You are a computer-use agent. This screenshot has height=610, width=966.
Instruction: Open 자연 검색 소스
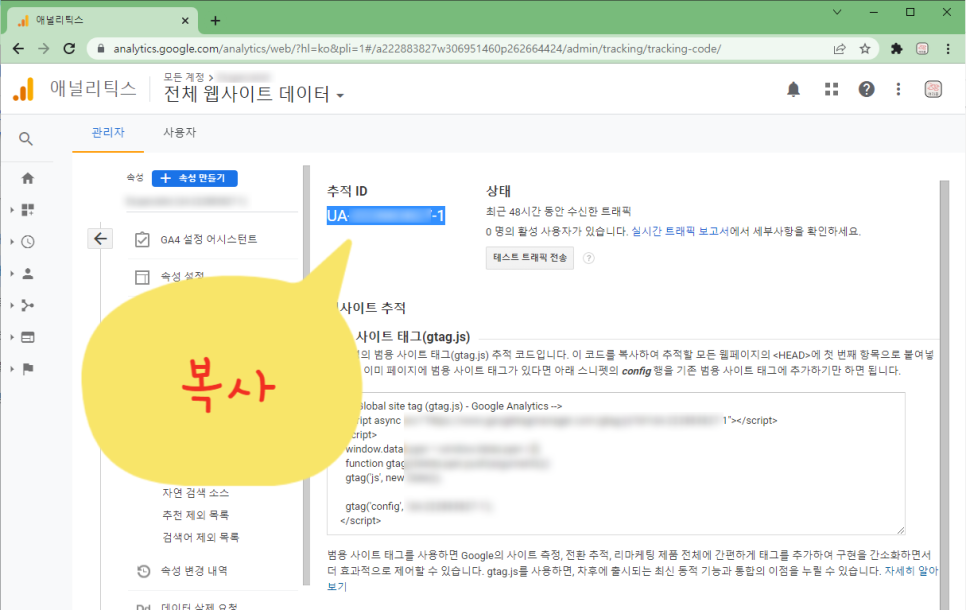195,493
